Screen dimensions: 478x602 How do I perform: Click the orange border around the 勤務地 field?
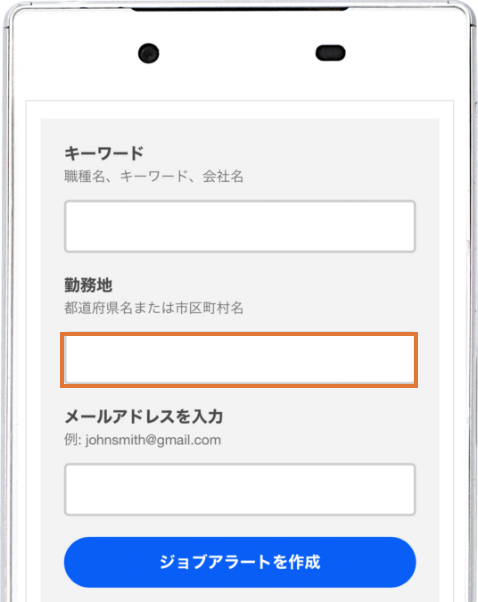239,334
